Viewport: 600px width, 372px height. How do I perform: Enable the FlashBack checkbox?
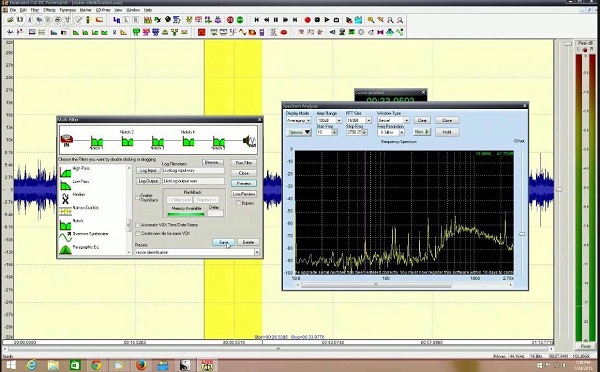[x=138, y=197]
